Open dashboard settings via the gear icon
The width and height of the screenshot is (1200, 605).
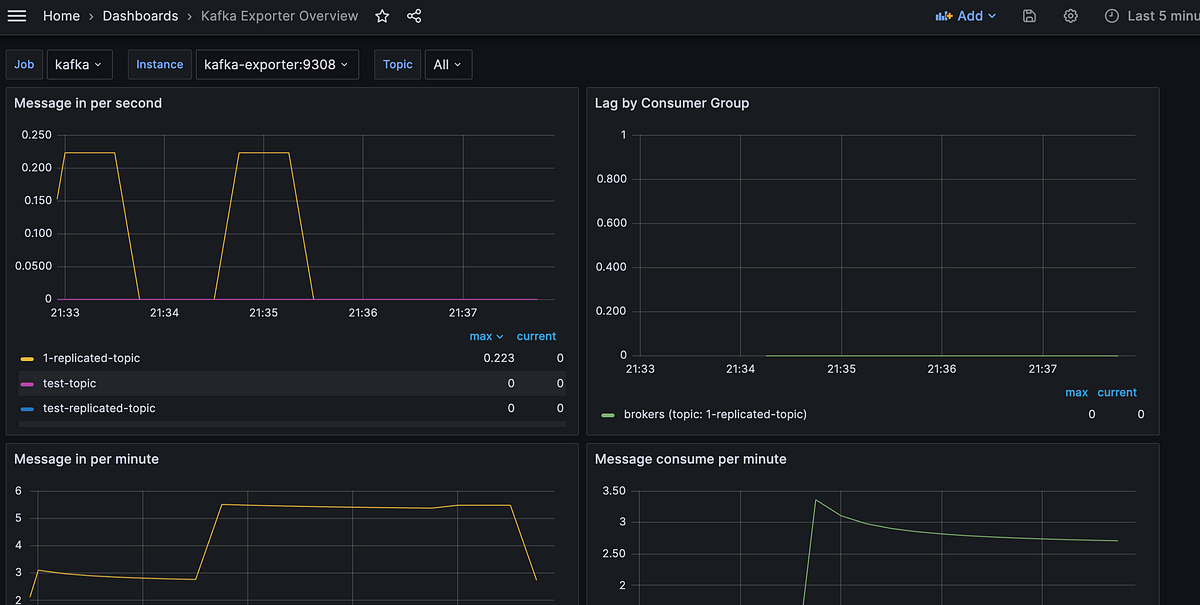point(1070,16)
